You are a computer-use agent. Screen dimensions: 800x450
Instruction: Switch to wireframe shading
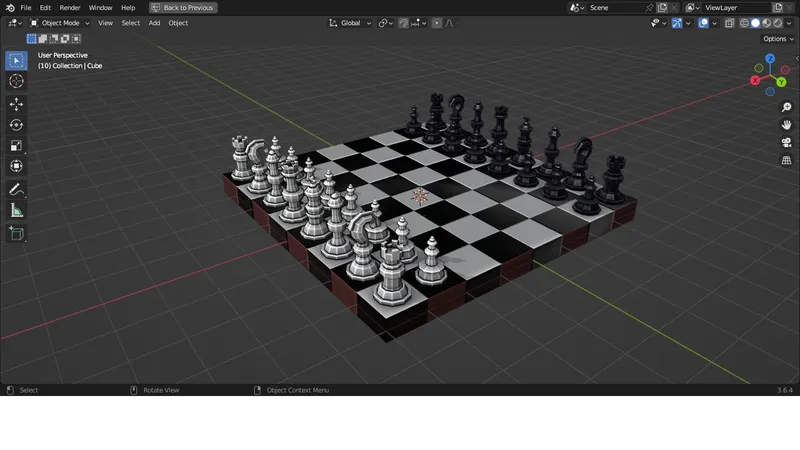pos(744,23)
